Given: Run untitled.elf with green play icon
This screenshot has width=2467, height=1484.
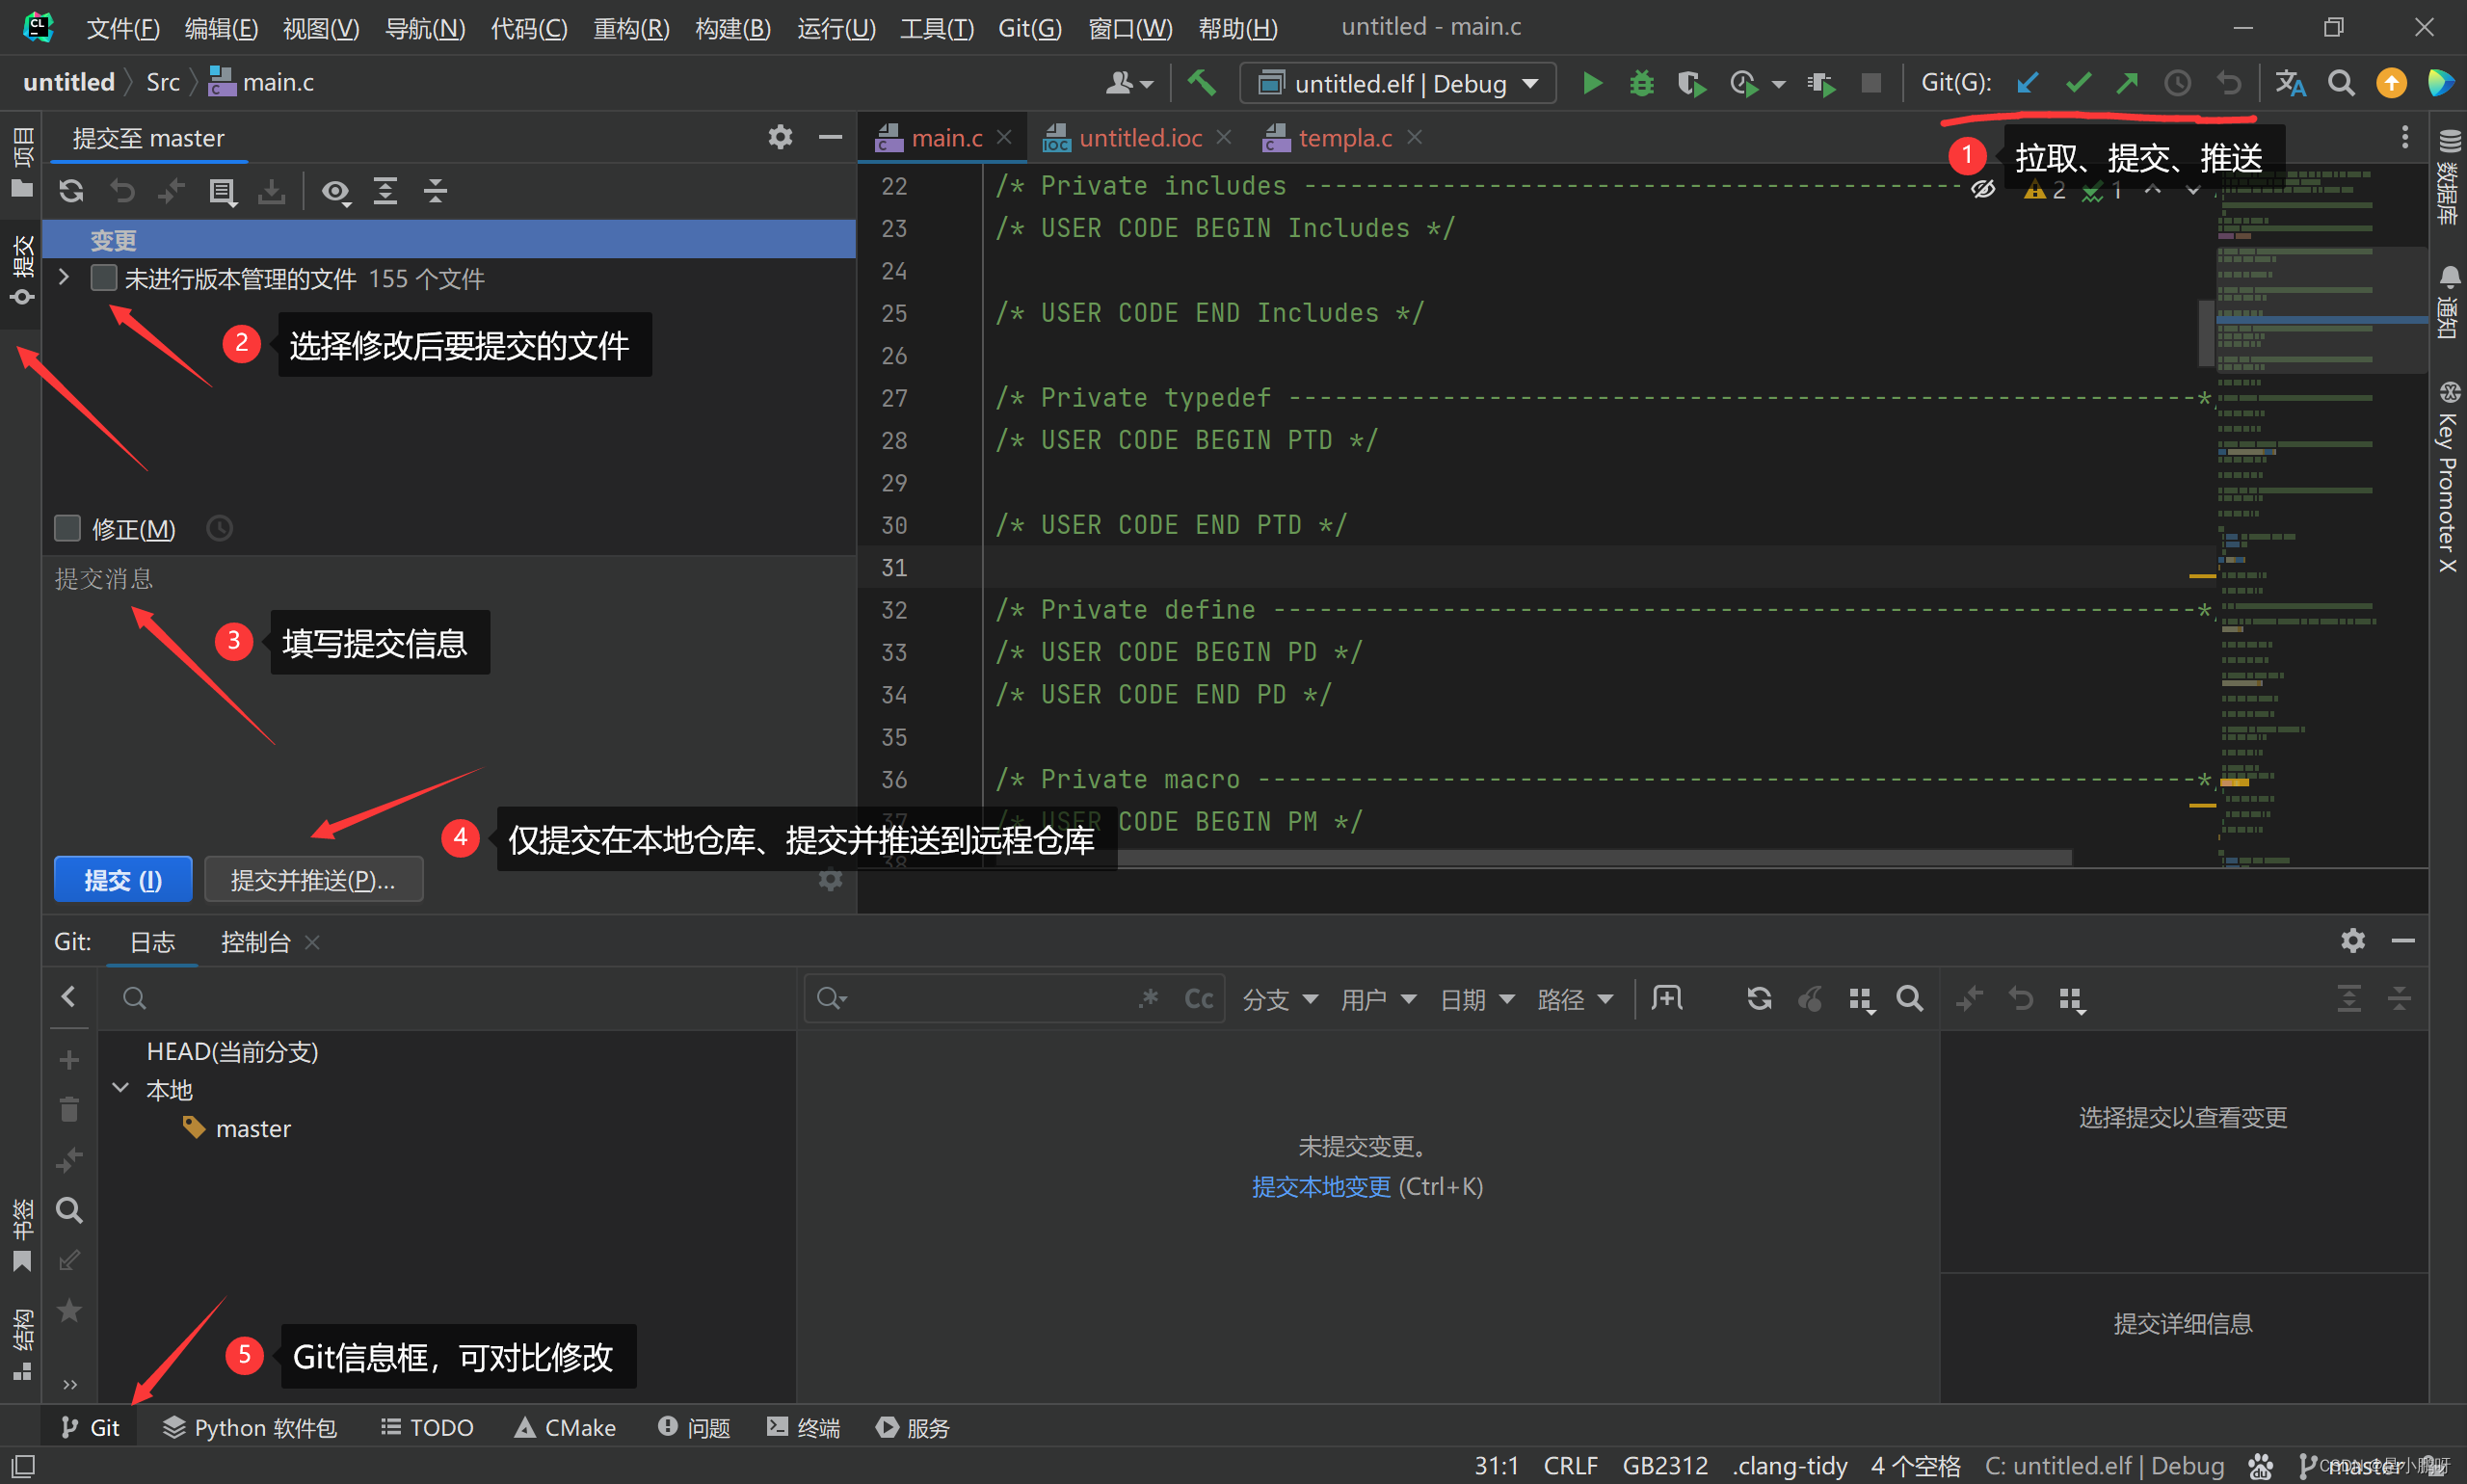Looking at the screenshot, I should 1592,83.
